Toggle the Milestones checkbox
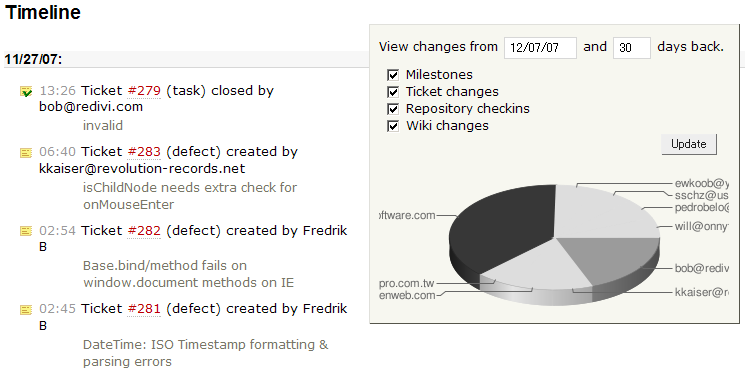Screen dimensions: 745x372 (393, 75)
